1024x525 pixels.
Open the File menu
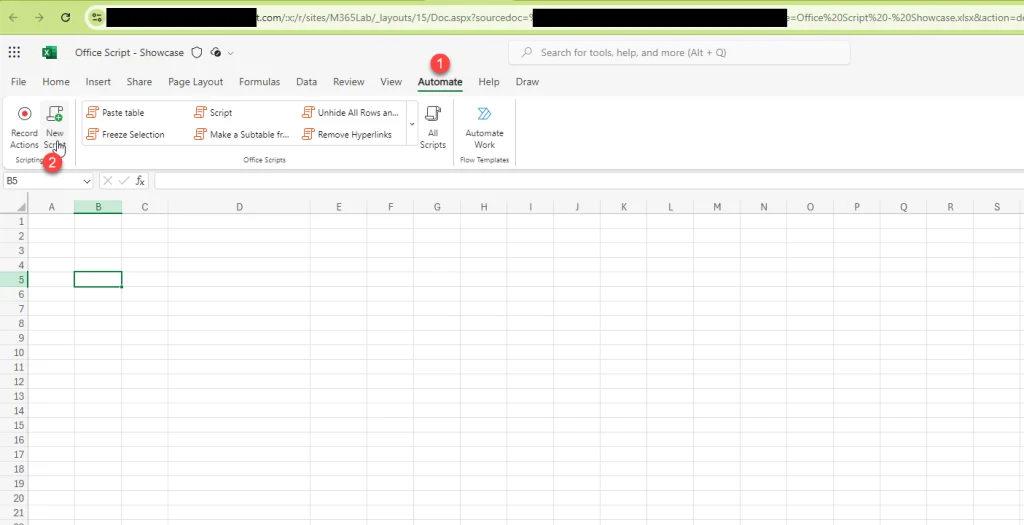pos(19,82)
